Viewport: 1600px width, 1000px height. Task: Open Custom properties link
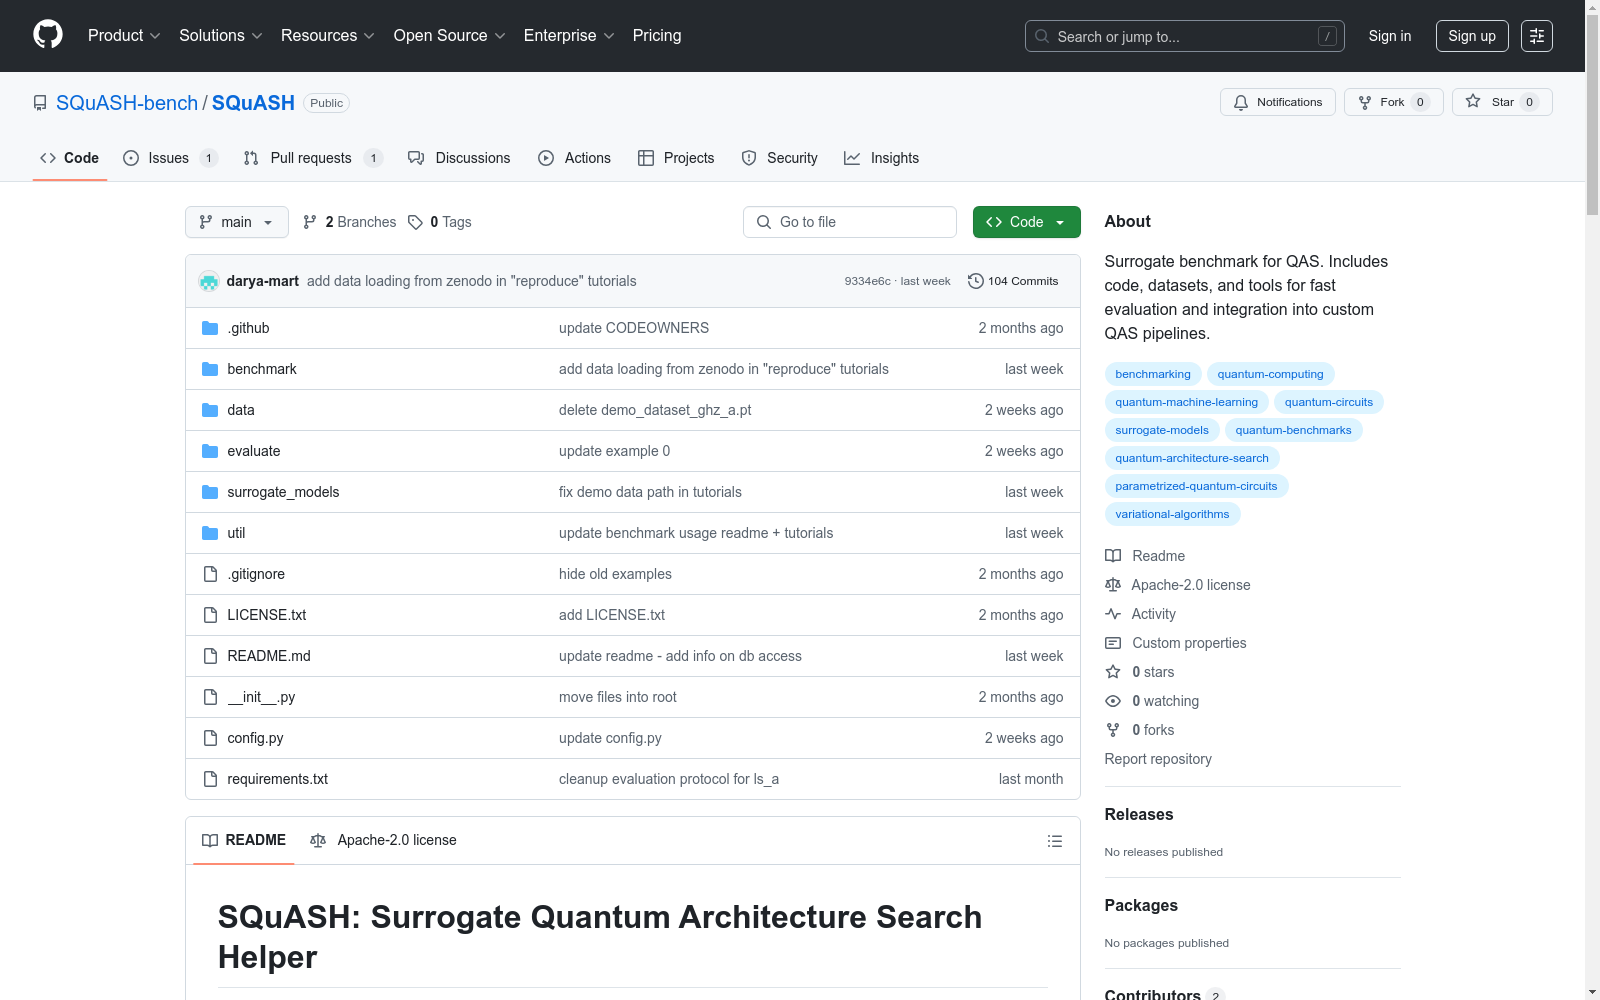[1176, 643]
